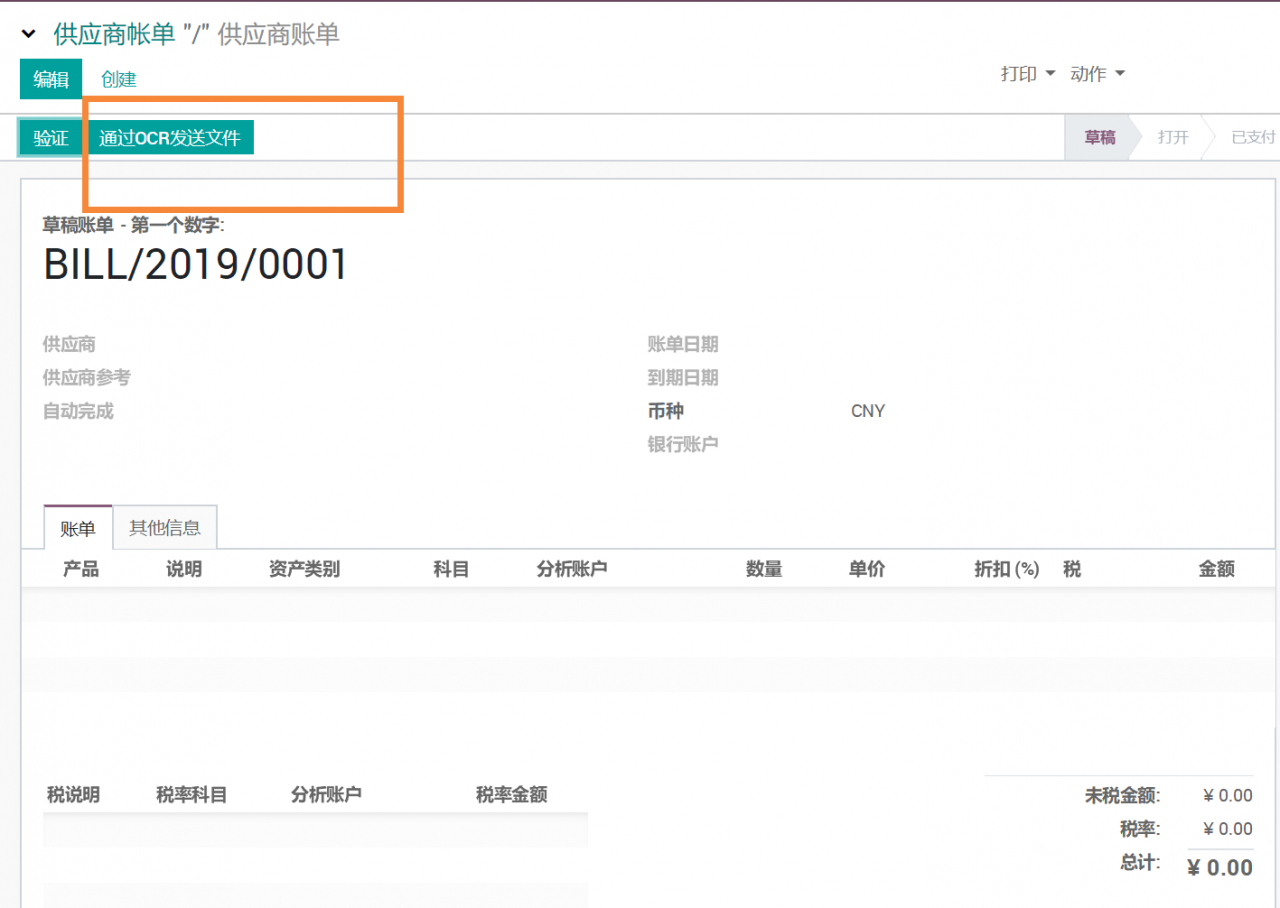
Task: Collapse the chevron beside the 供应商帐单 breadcrumb
Action: coord(29,35)
